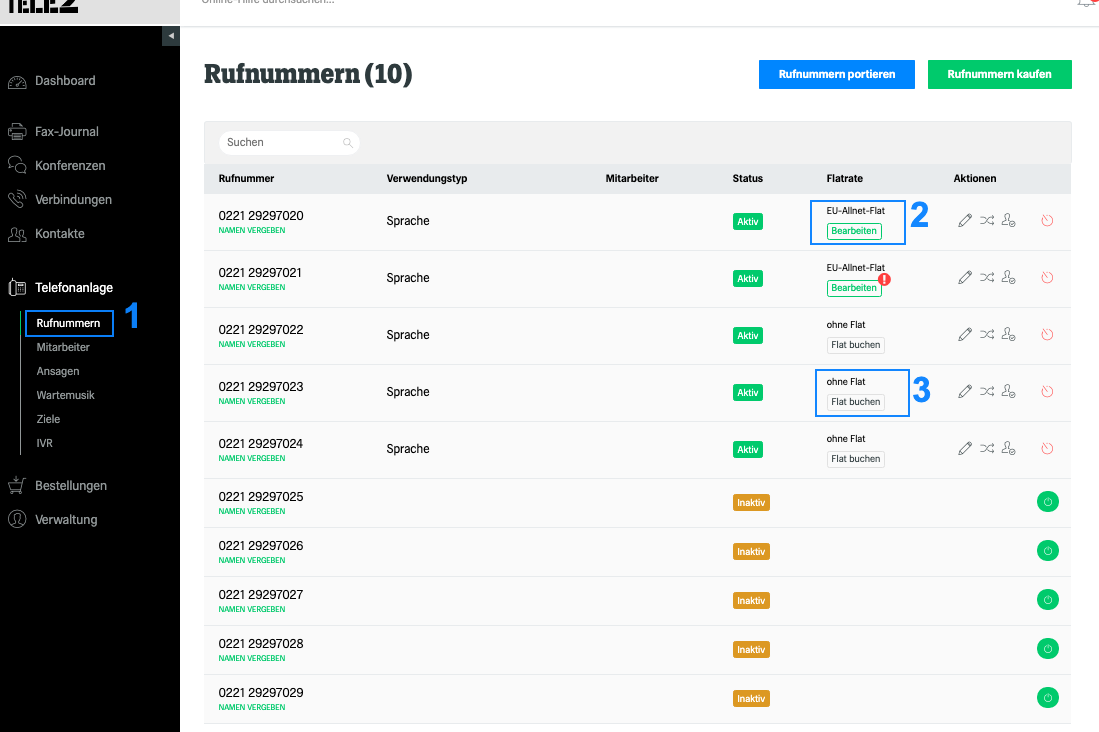Click the shuffle routing icon for 0221 29297024
The height and width of the screenshot is (732, 1099).
tap(987, 449)
